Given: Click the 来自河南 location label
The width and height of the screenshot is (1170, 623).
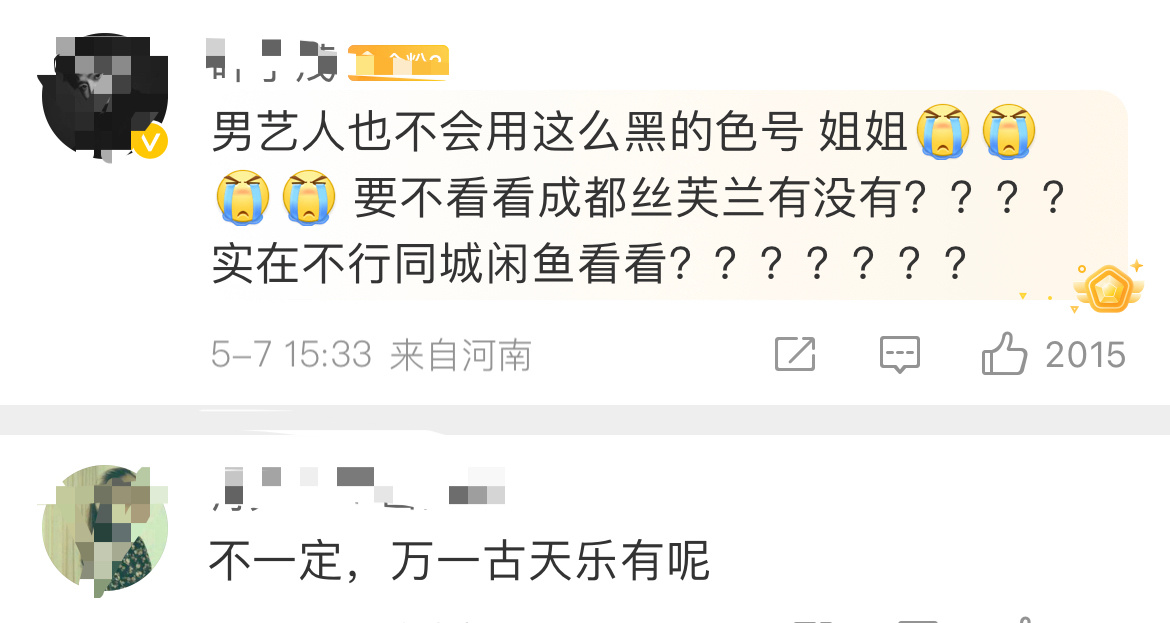Looking at the screenshot, I should 460,355.
